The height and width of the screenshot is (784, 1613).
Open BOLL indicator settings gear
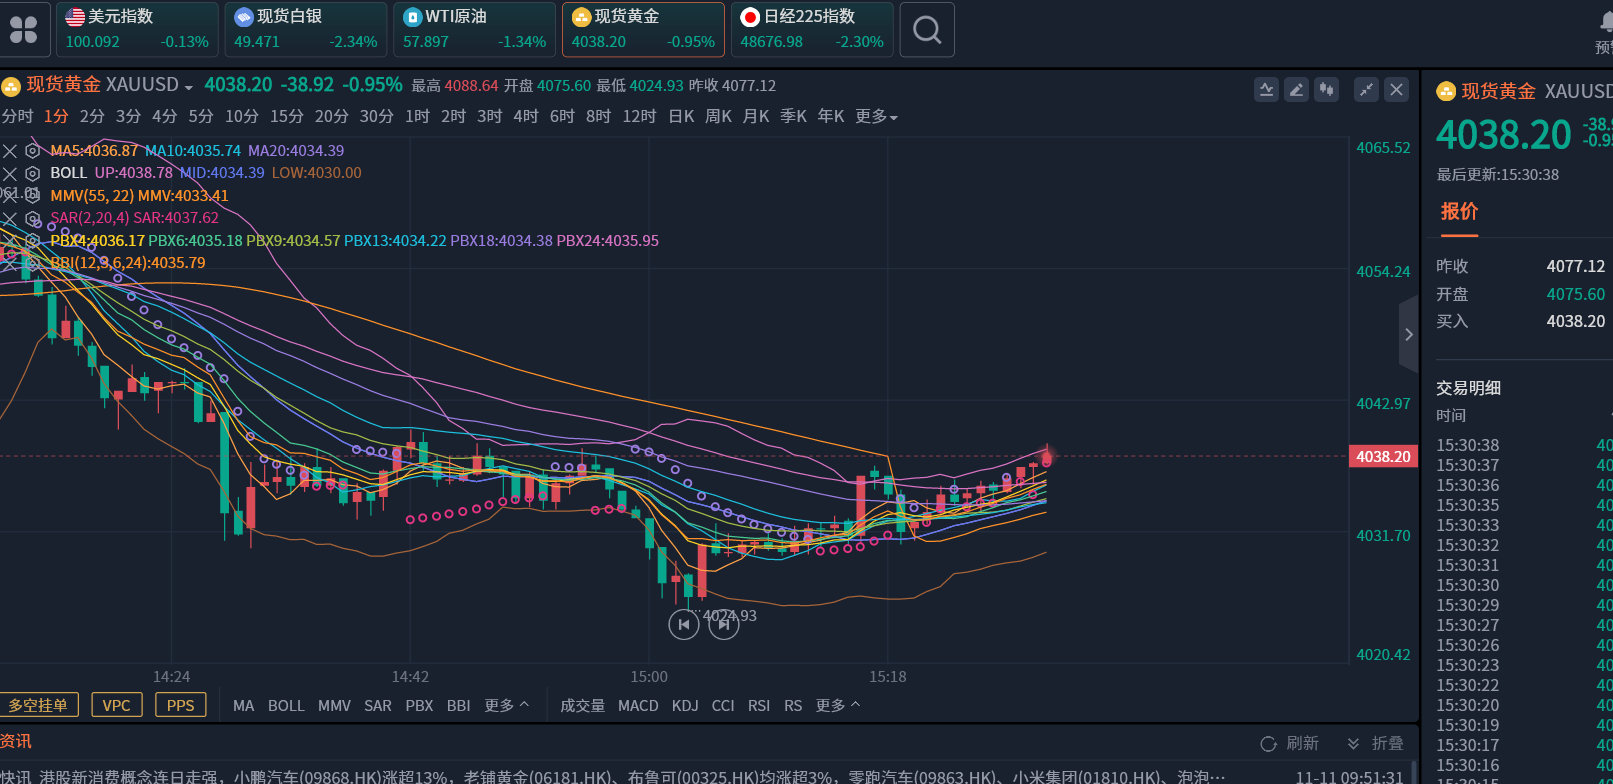[32, 173]
